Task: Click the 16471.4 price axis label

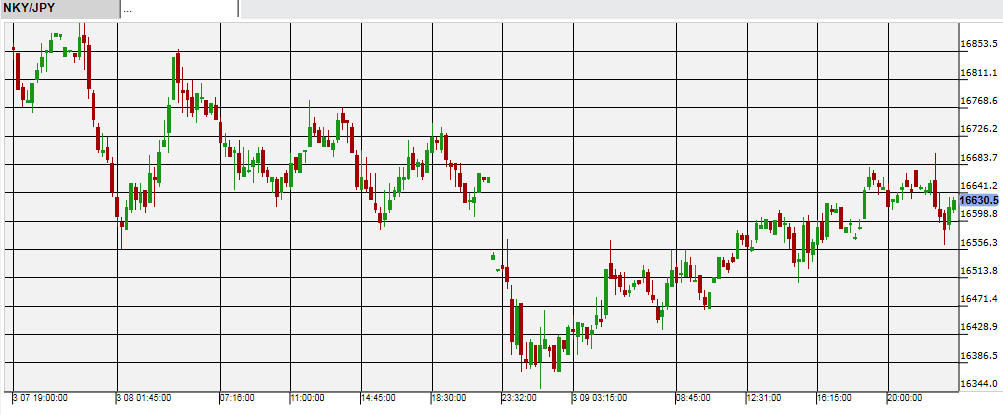Action: point(979,299)
